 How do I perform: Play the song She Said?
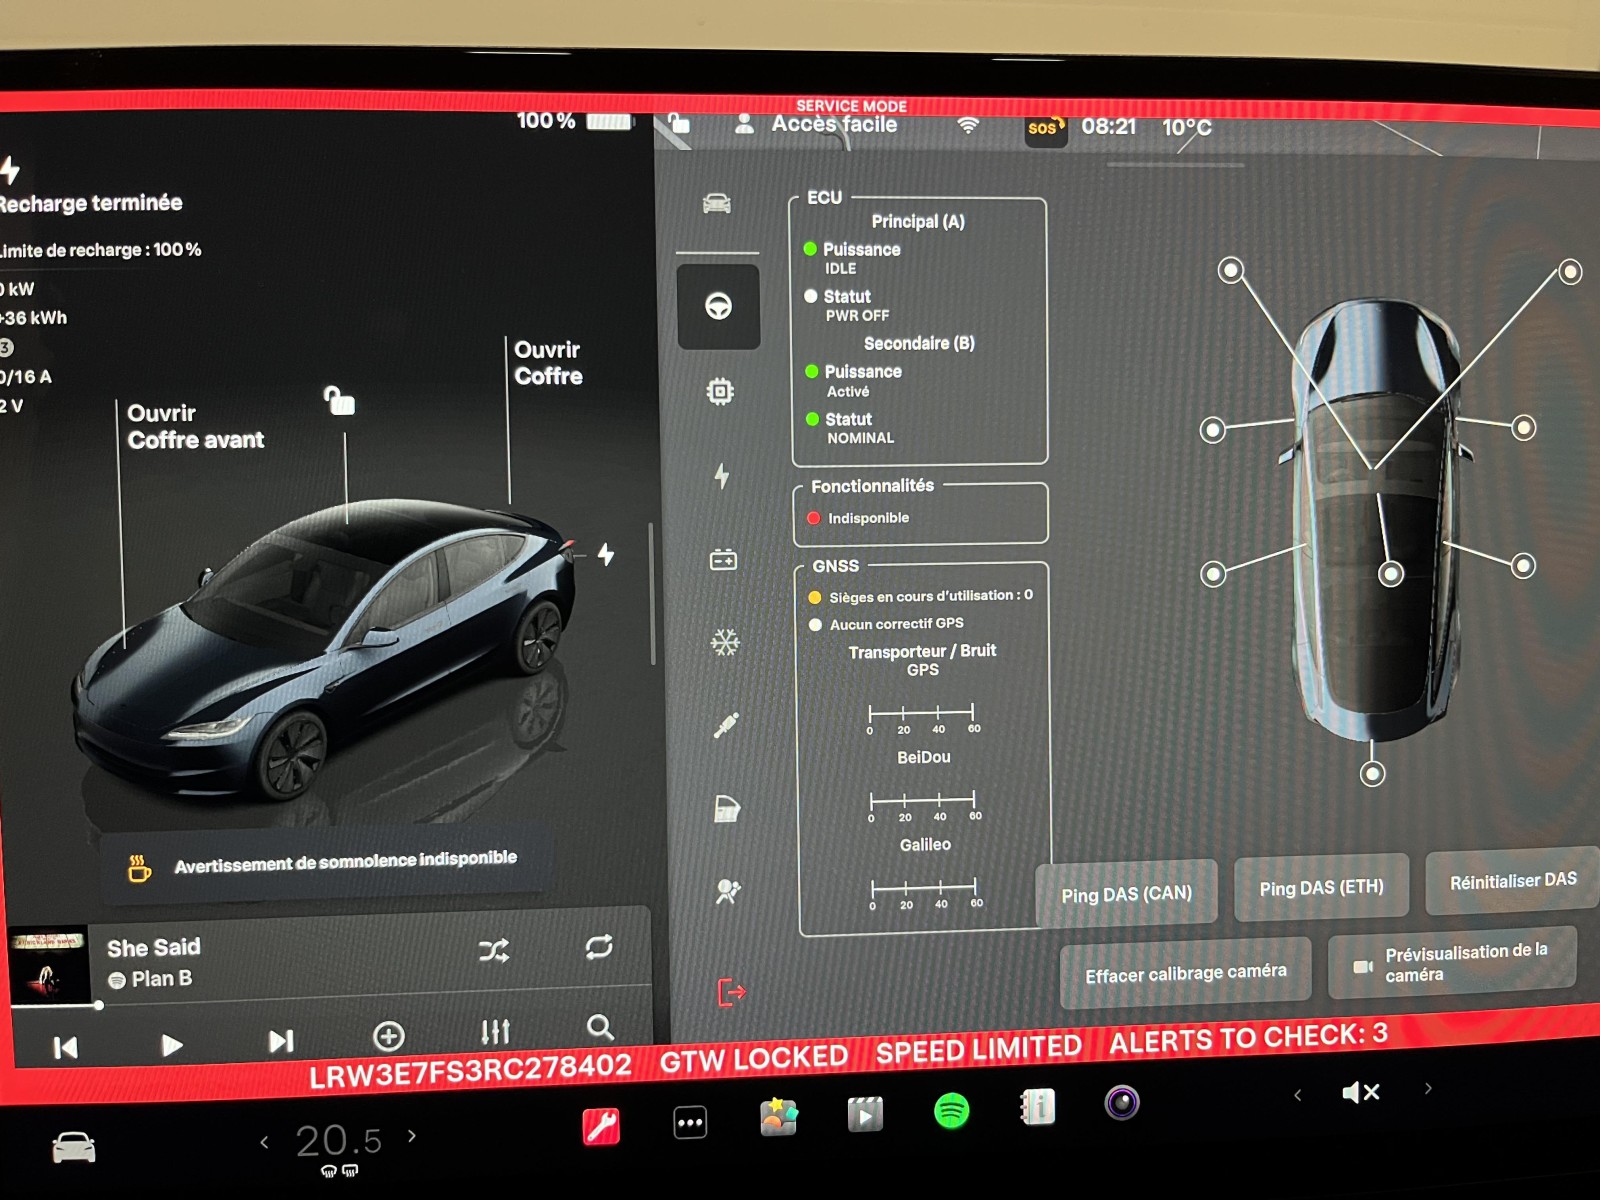[172, 1045]
